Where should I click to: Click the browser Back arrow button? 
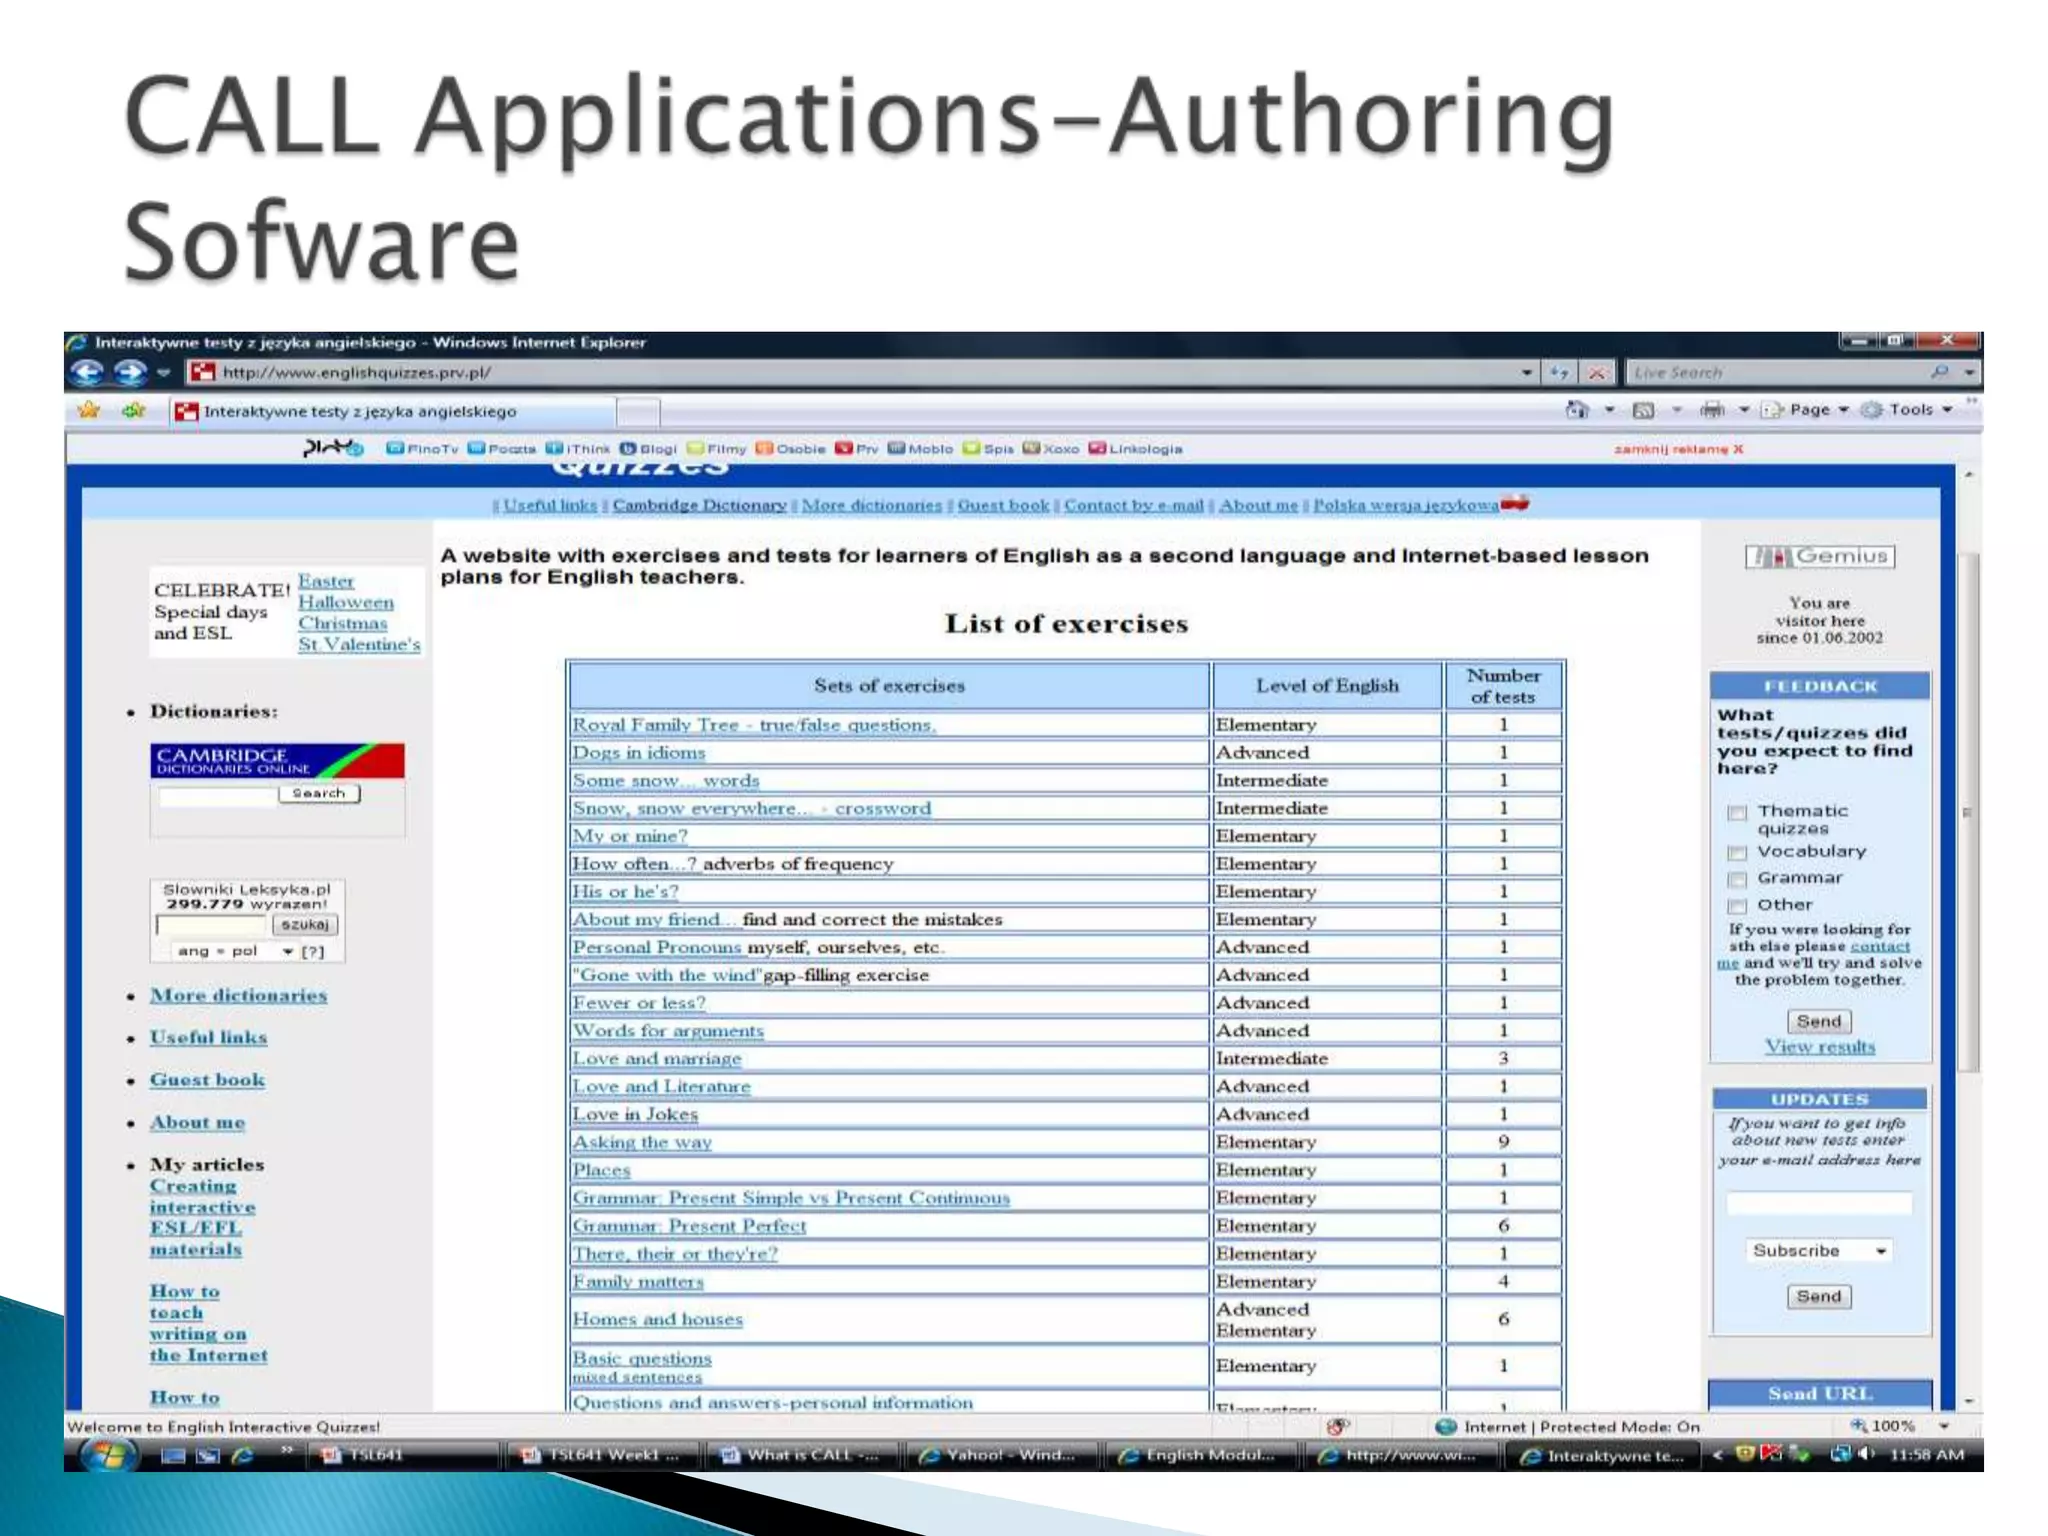(x=87, y=373)
